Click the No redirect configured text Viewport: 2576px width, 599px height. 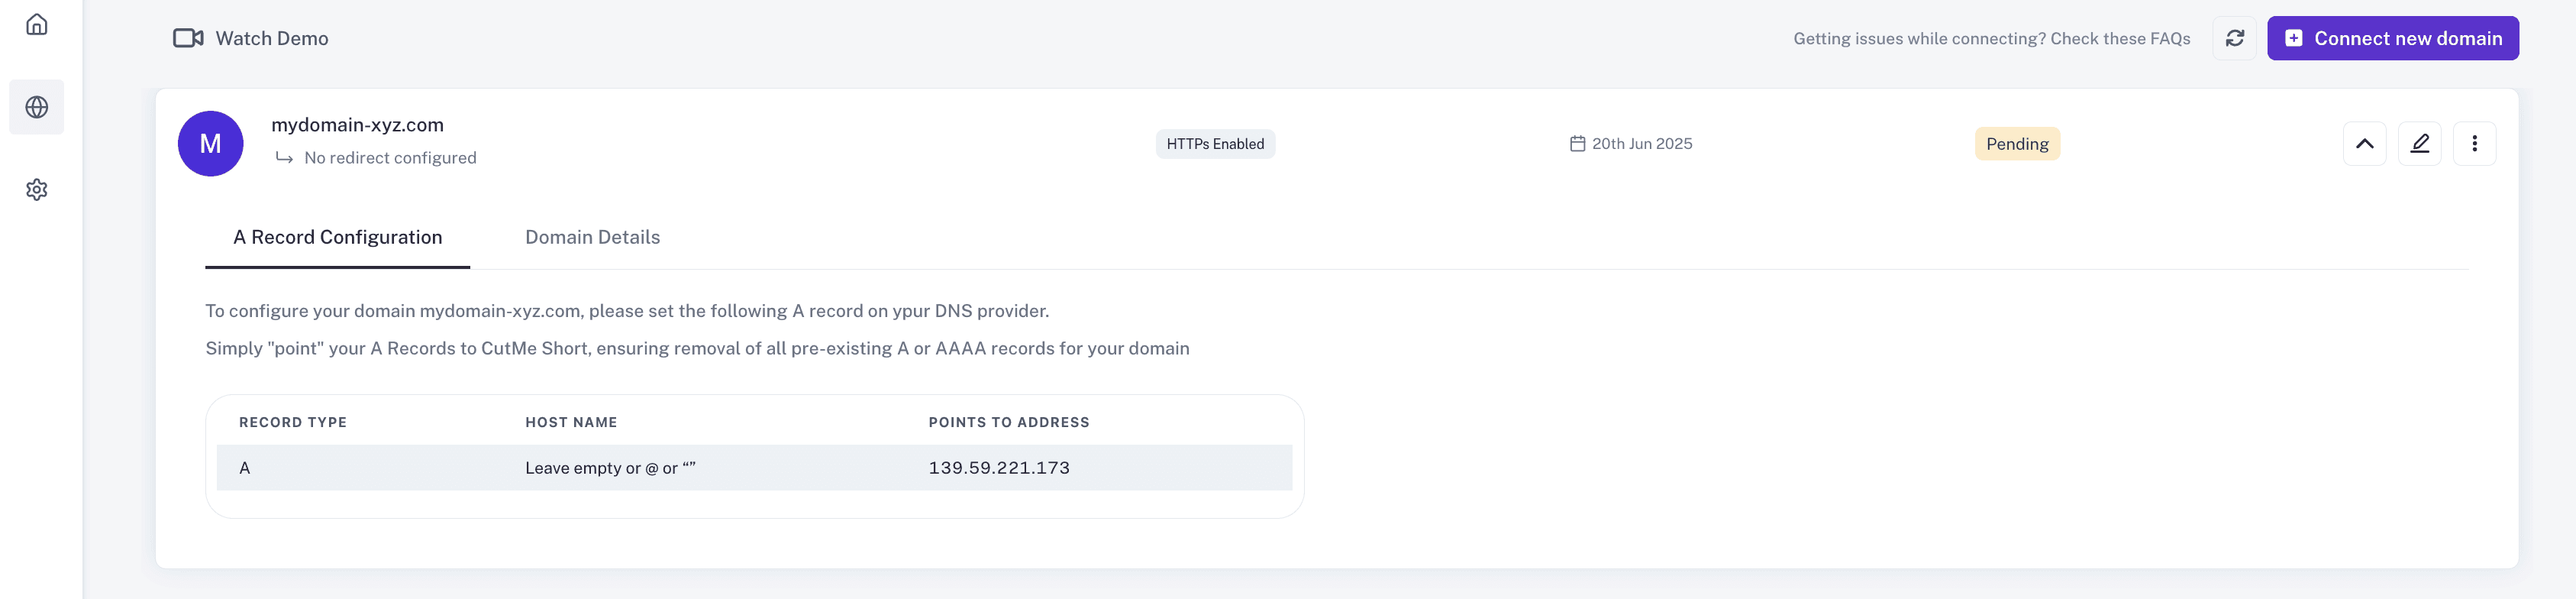coord(390,158)
